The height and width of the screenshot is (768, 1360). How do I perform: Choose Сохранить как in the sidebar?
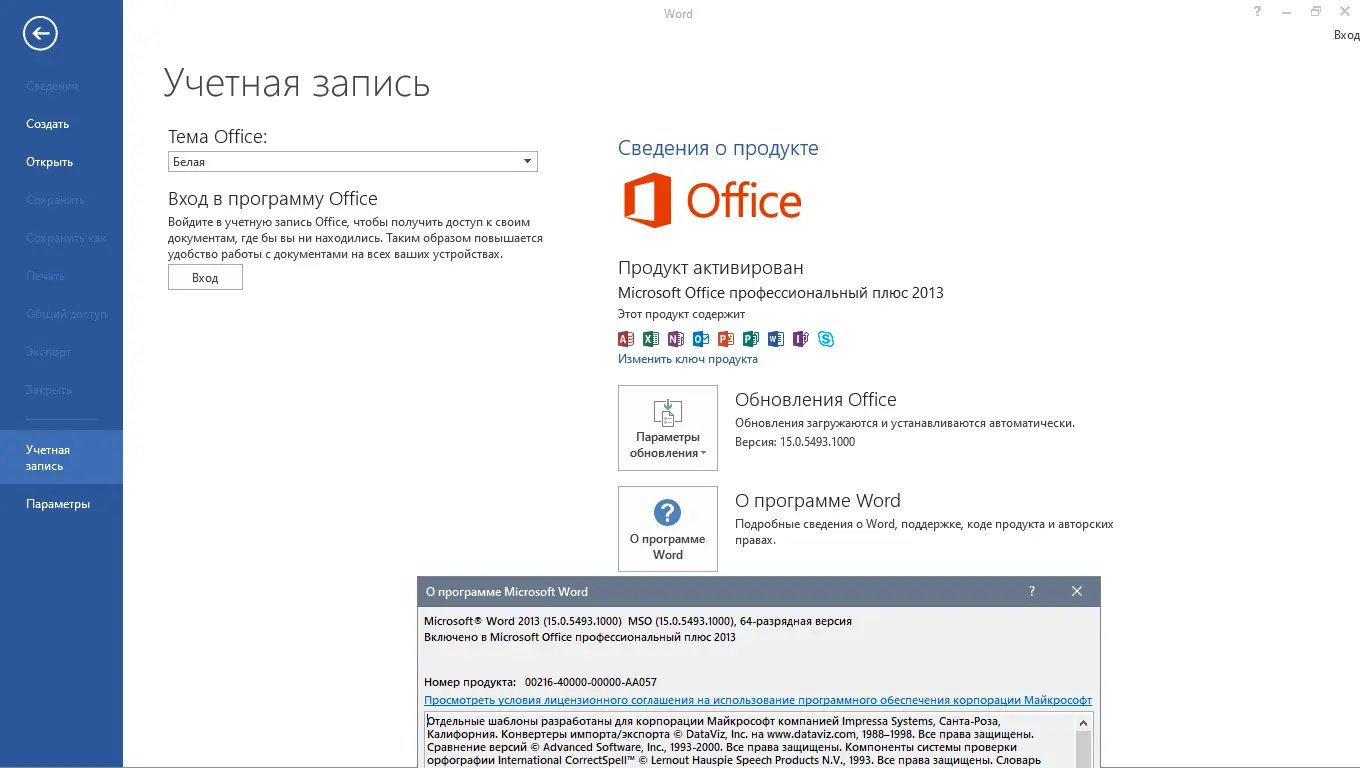[x=66, y=238]
